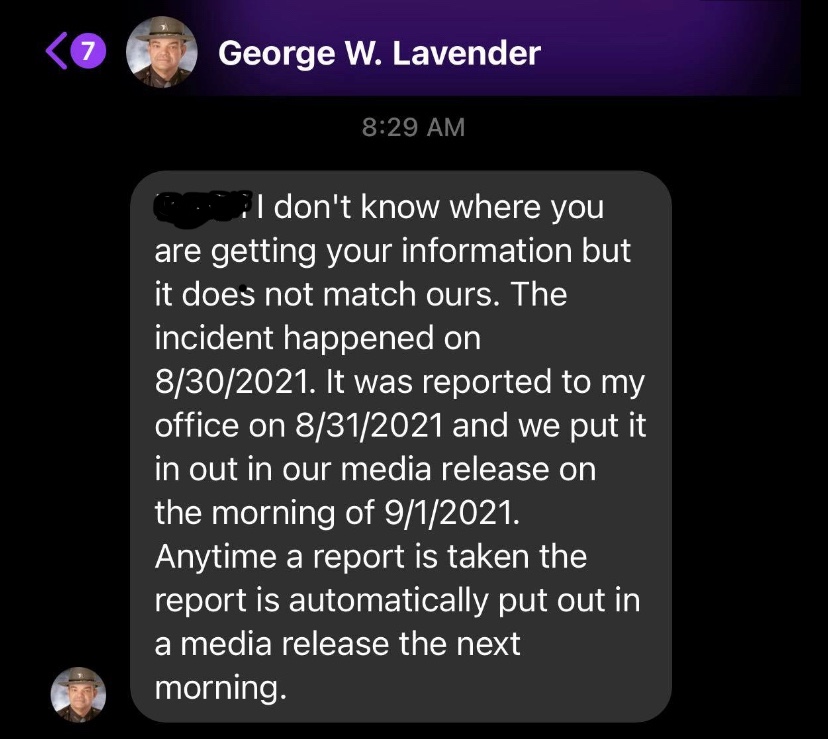828x739 pixels.
Task: Open contact details via George W. Lavender name
Action: (379, 53)
